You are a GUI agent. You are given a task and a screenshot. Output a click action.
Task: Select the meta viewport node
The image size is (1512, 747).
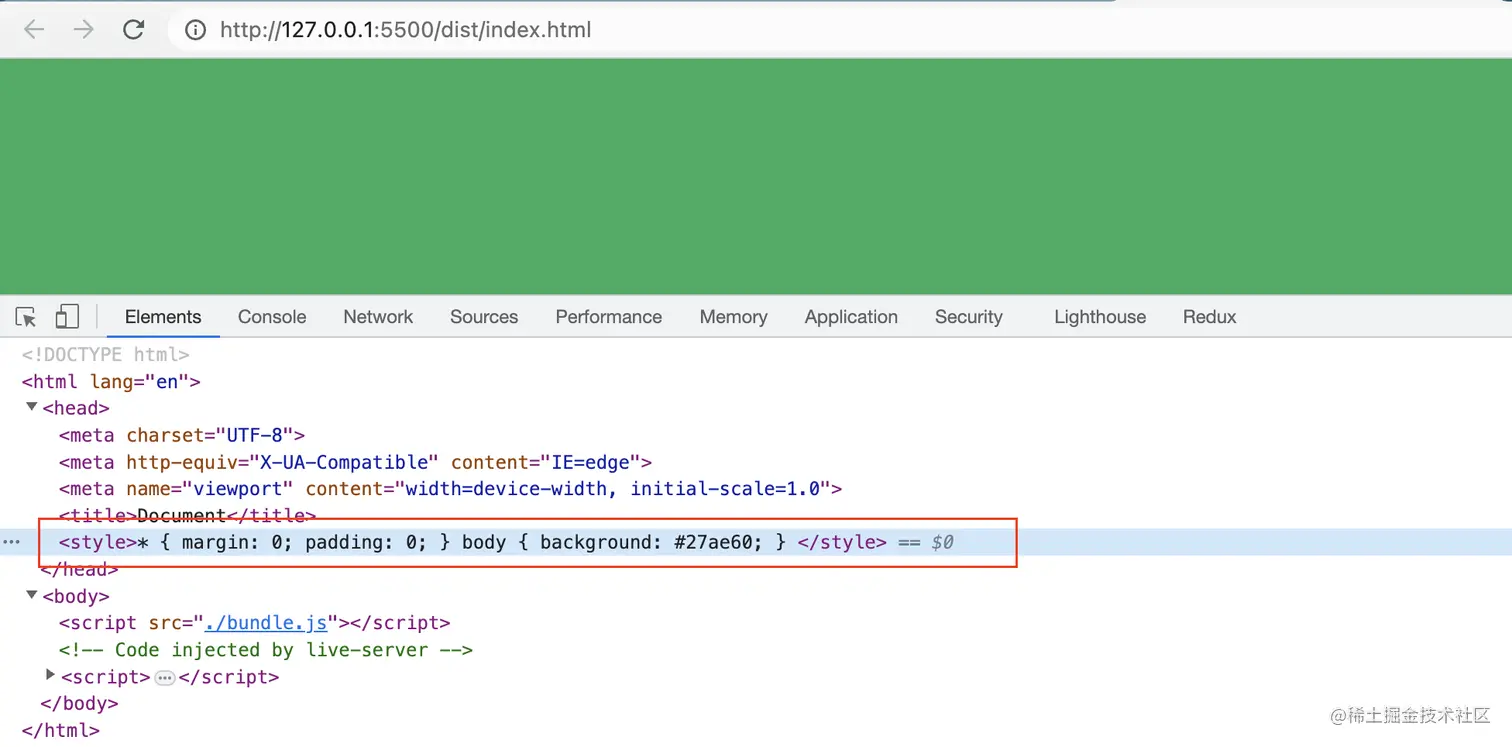[x=450, y=489]
